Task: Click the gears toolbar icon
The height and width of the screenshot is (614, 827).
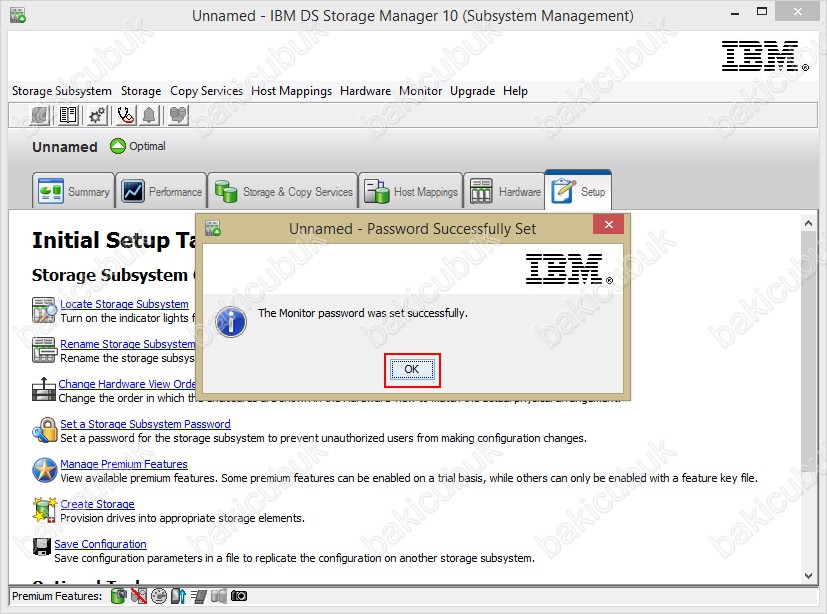Action: point(97,116)
